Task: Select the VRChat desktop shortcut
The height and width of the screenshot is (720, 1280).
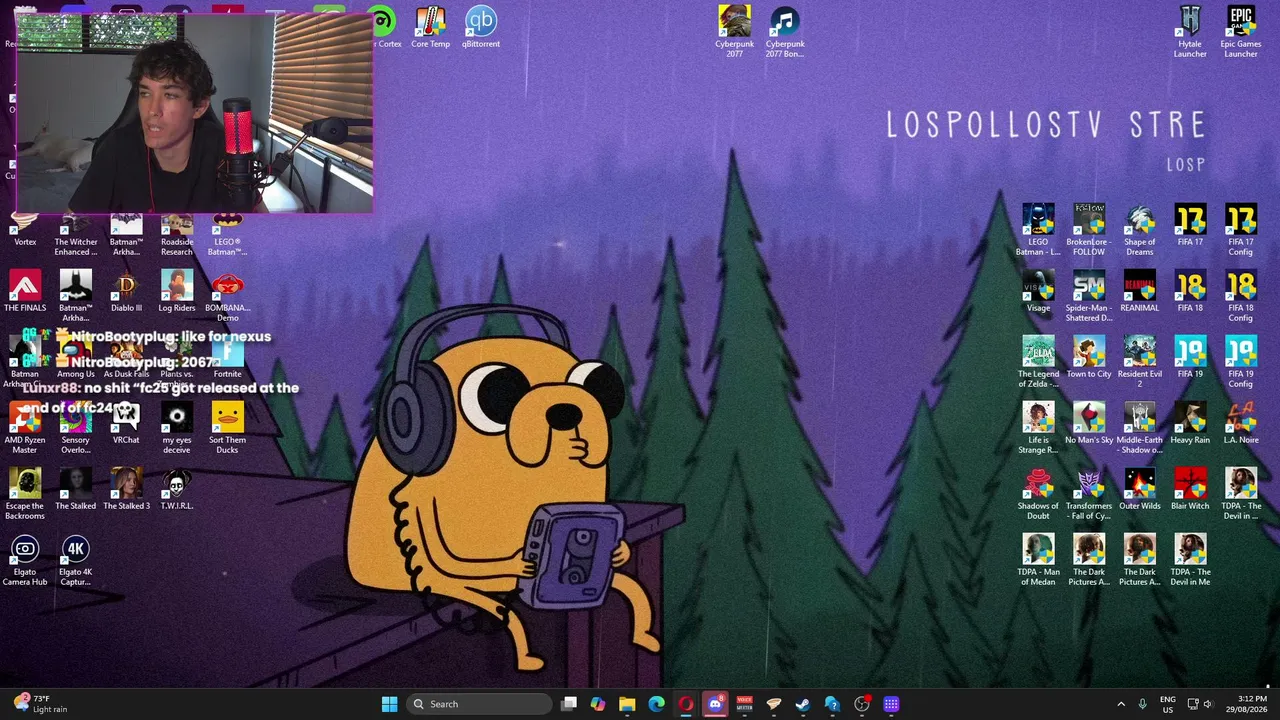Action: [x=126, y=423]
